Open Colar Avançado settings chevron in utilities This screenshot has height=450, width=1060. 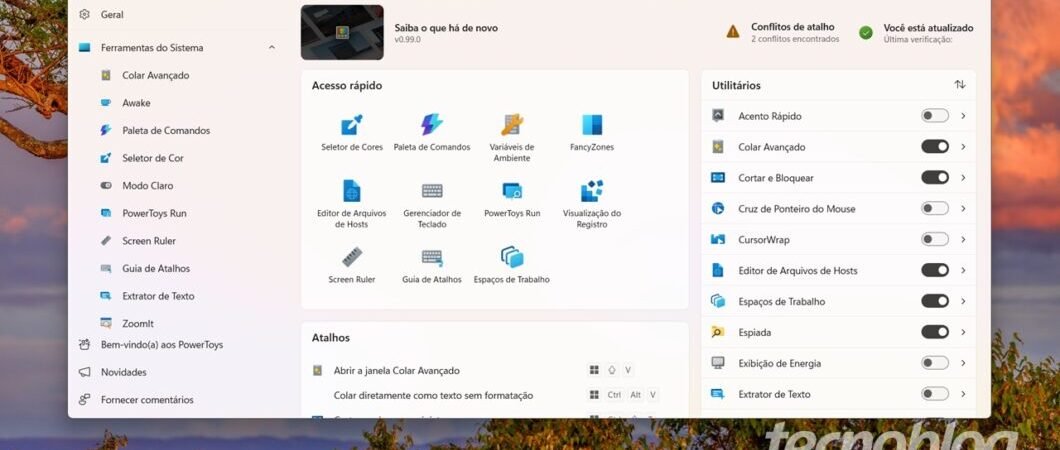[x=963, y=147]
